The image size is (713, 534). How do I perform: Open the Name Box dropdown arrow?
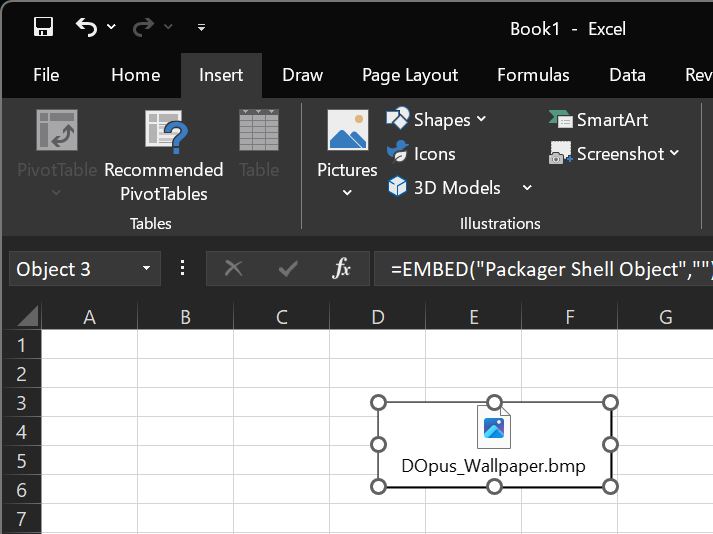(146, 268)
